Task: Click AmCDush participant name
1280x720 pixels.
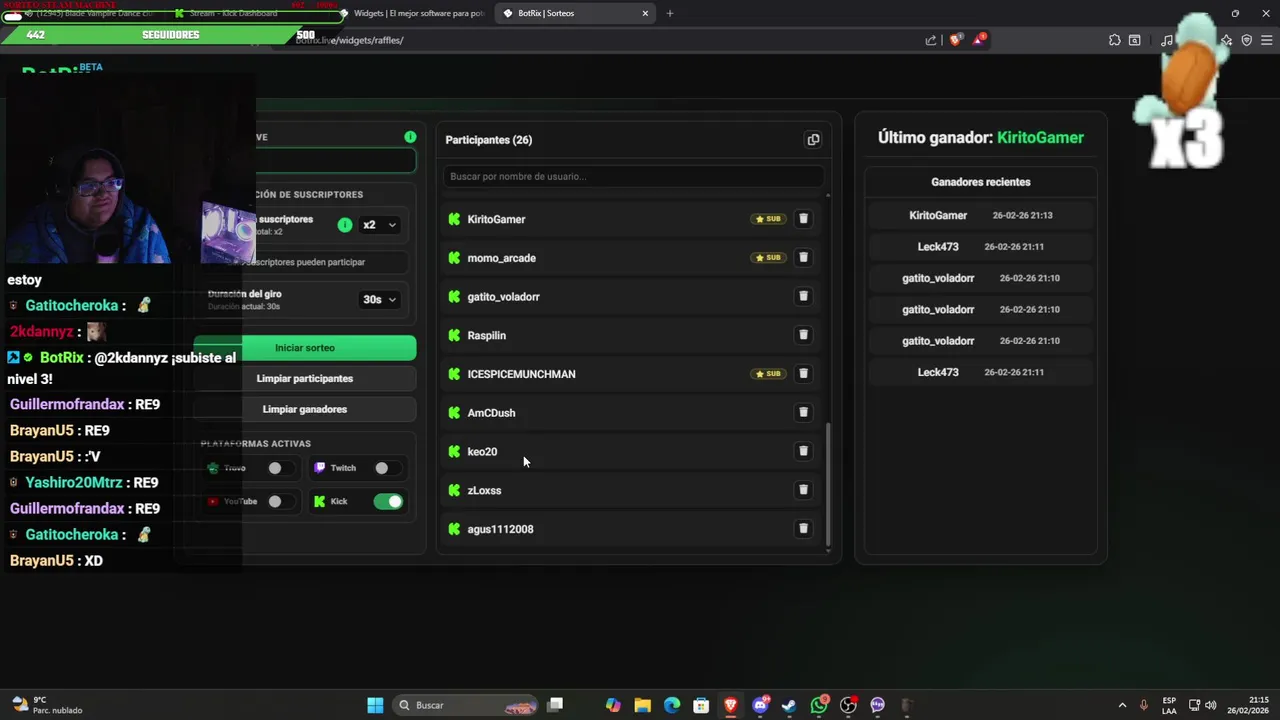Action: pyautogui.click(x=491, y=413)
